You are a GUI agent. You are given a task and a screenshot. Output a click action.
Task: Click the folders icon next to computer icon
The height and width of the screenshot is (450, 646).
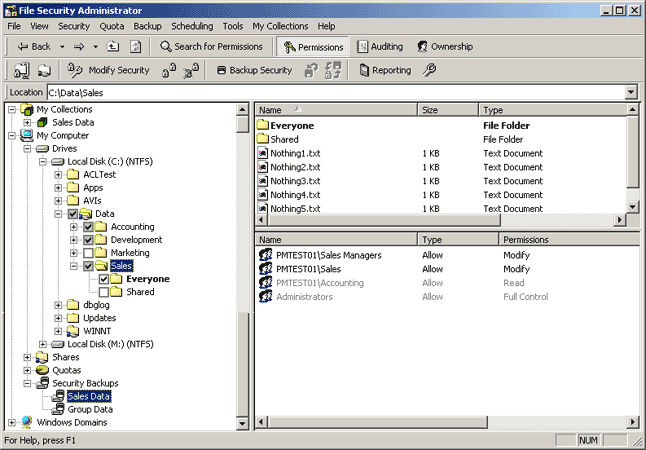click(x=44, y=70)
